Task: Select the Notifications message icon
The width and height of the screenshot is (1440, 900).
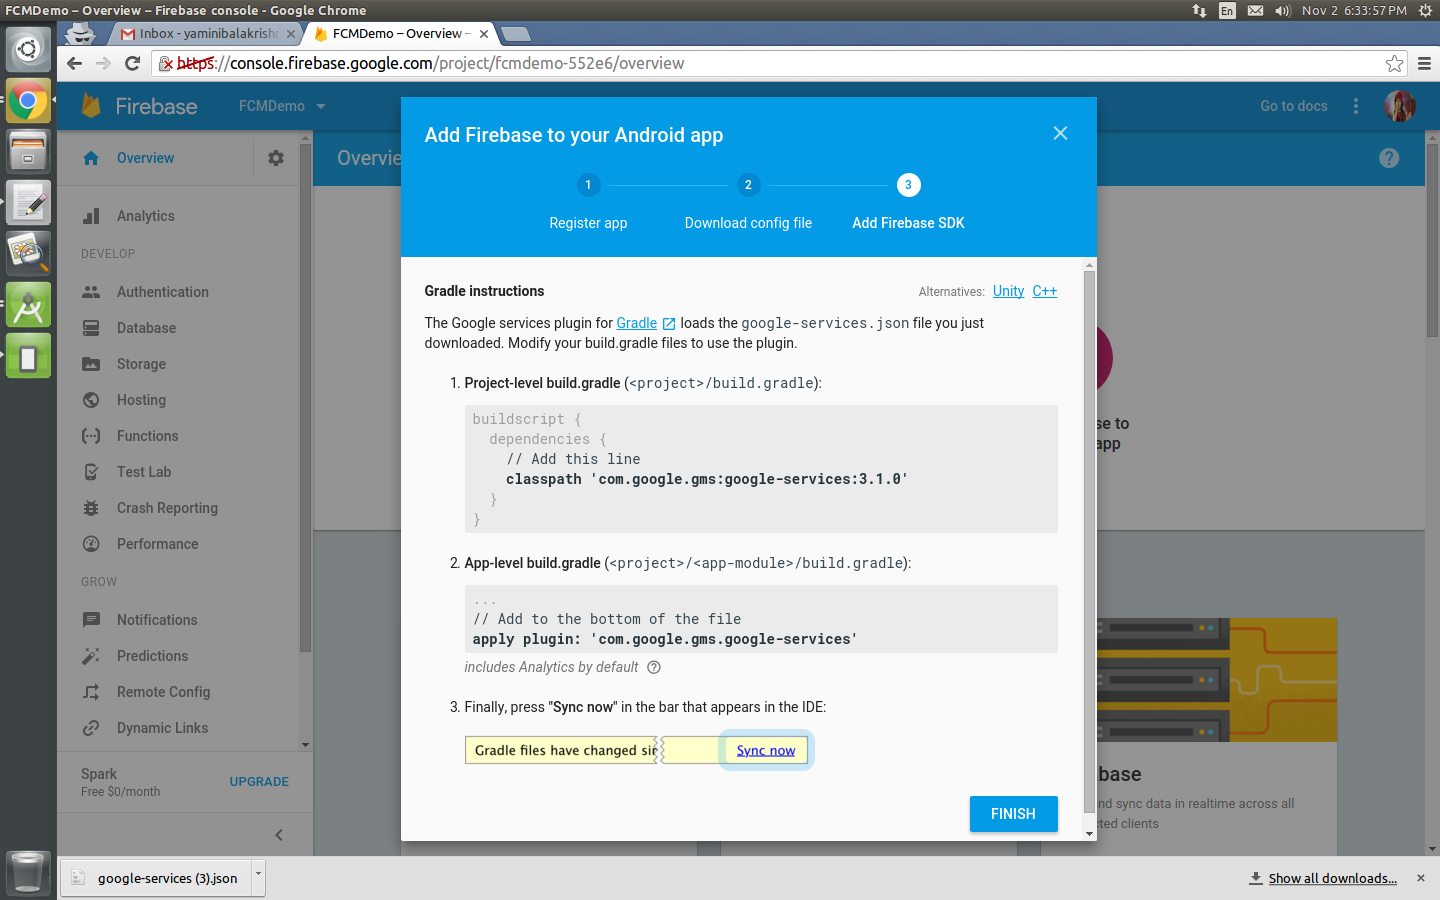Action: click(x=91, y=620)
